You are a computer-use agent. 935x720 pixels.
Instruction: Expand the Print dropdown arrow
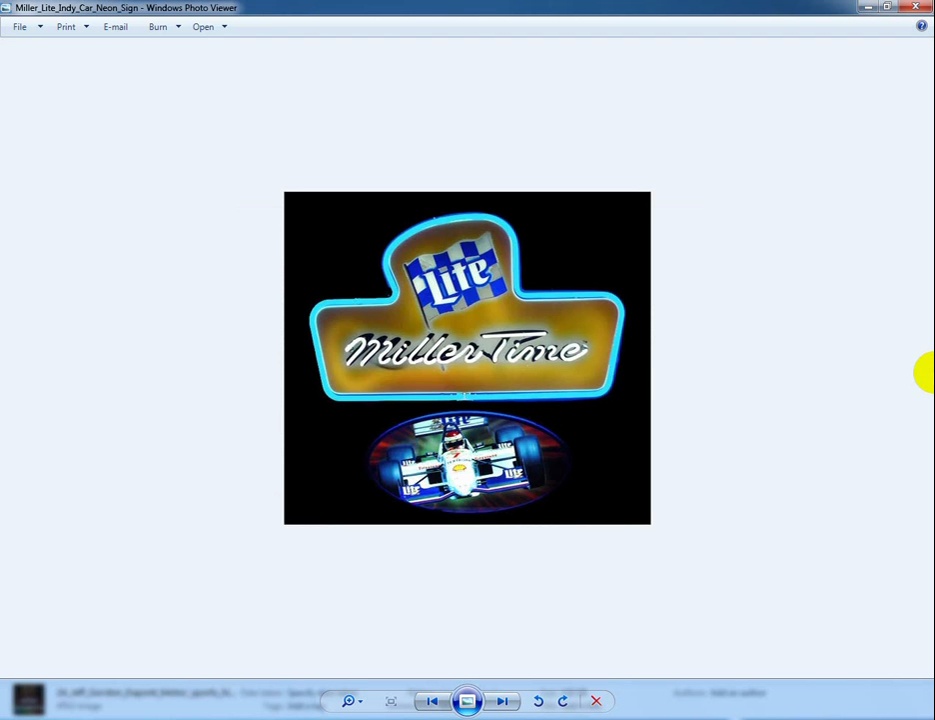click(86, 27)
